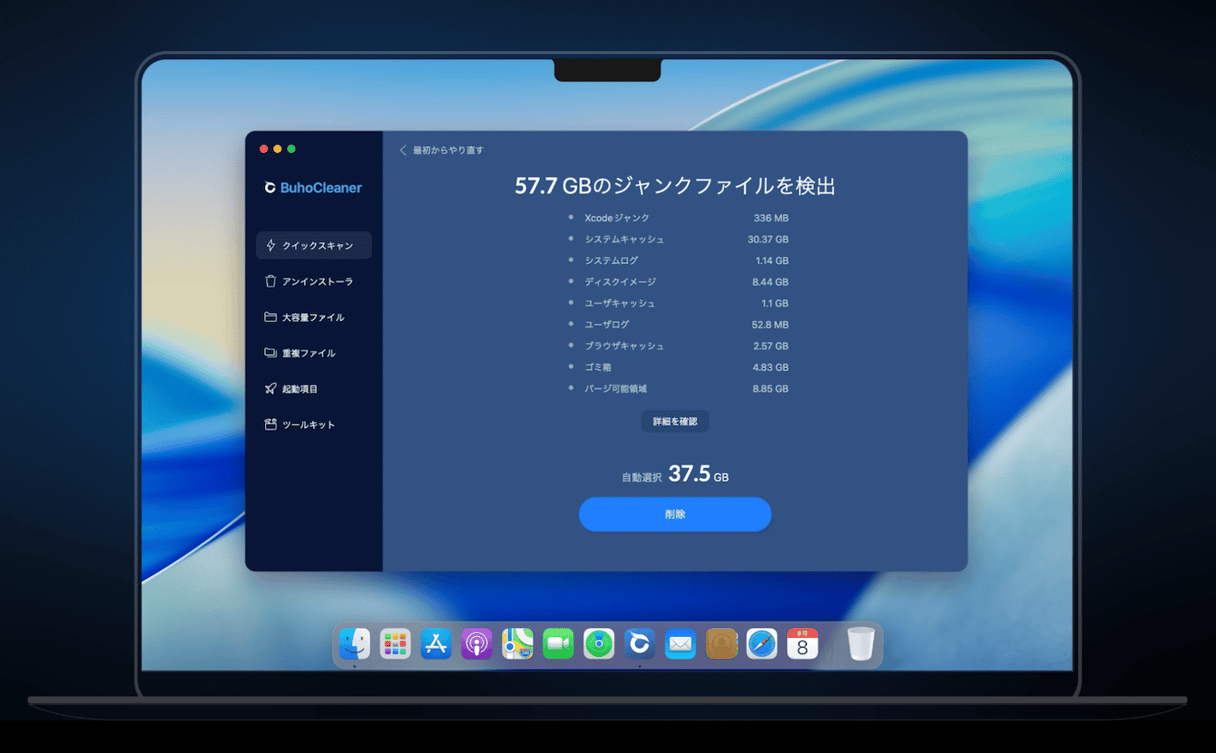Toggle the パージ可能領域 selection dot

569,388
